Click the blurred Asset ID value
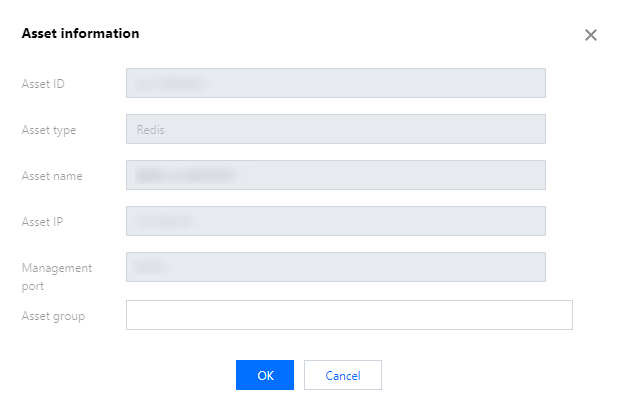This screenshot has width=617, height=410. point(170,83)
